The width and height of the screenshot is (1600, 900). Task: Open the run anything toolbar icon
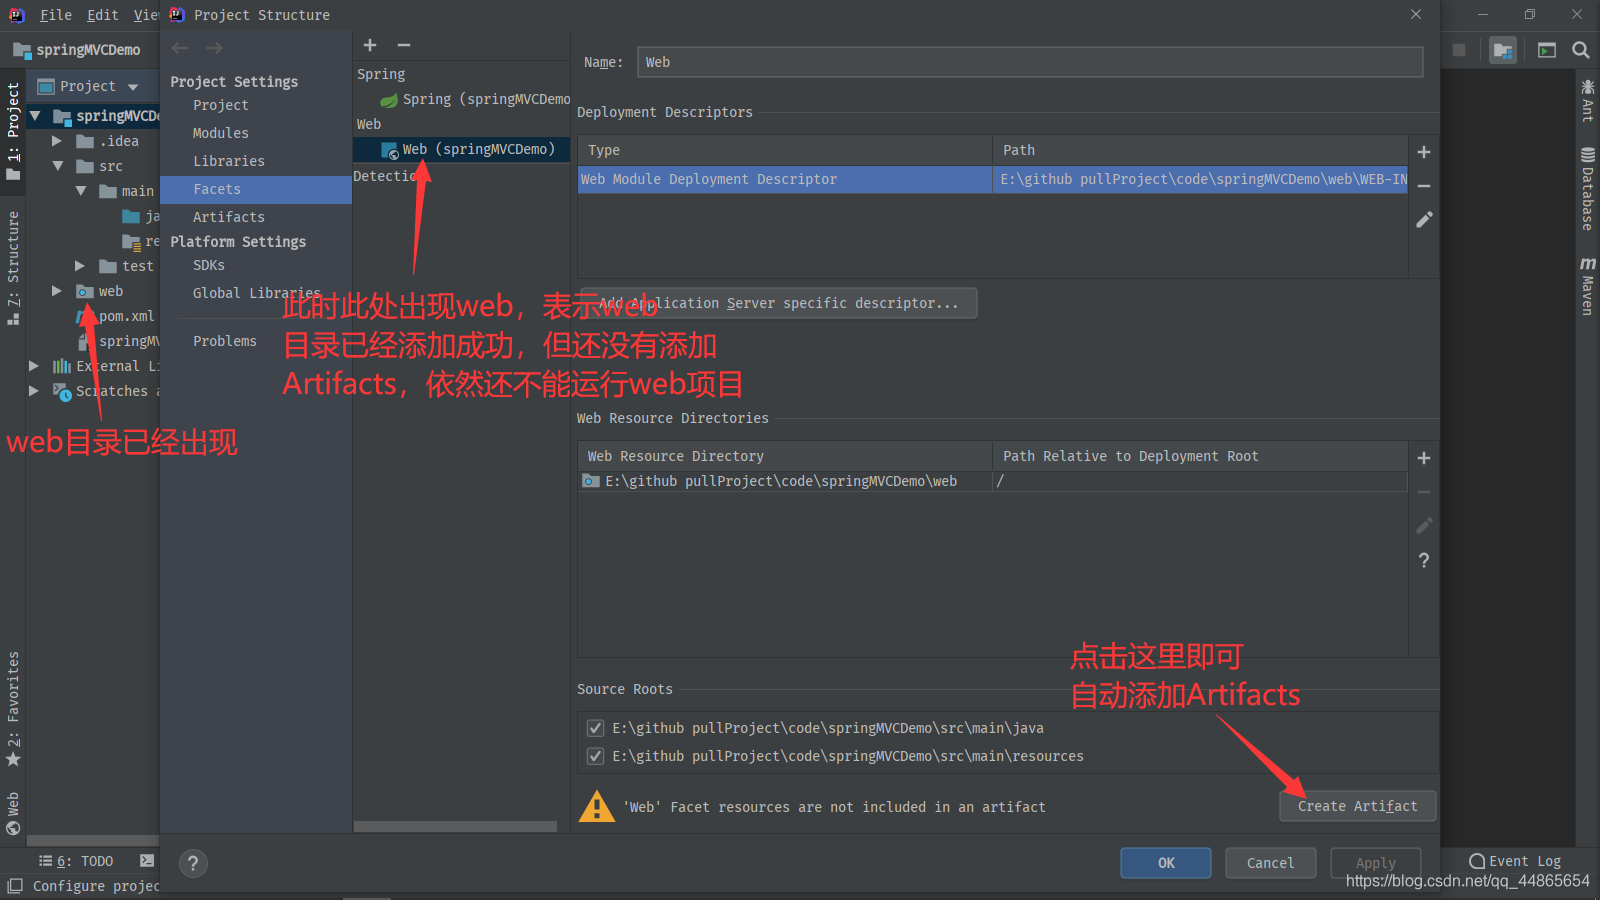(1547, 50)
